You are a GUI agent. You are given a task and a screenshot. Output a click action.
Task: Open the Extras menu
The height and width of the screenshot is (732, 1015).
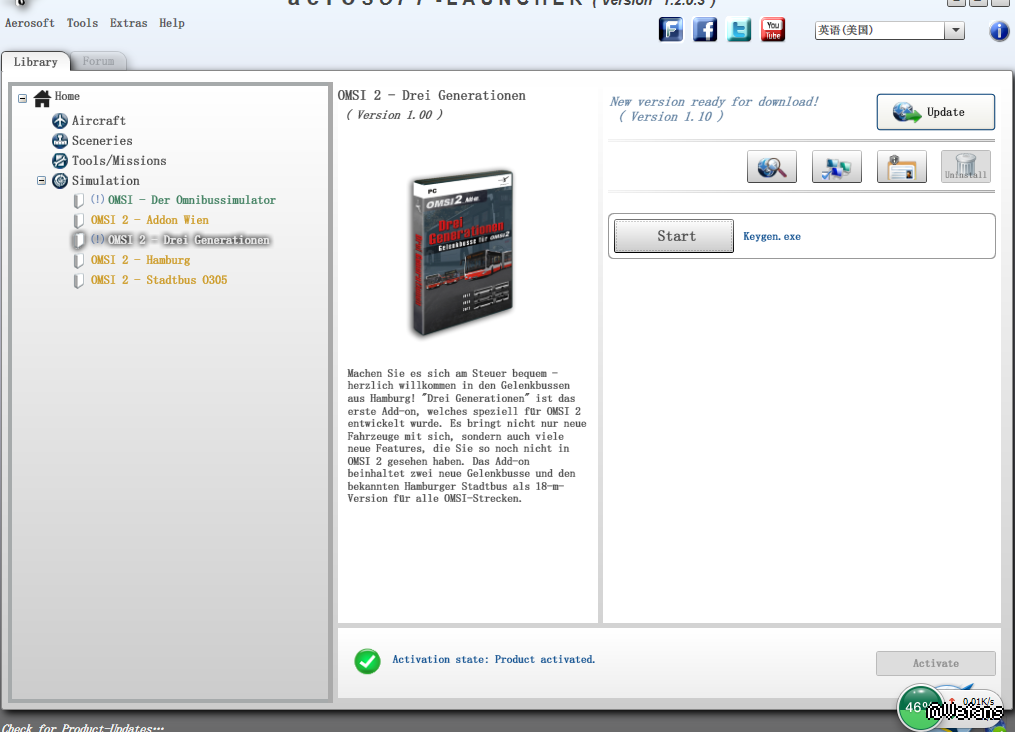coord(128,23)
